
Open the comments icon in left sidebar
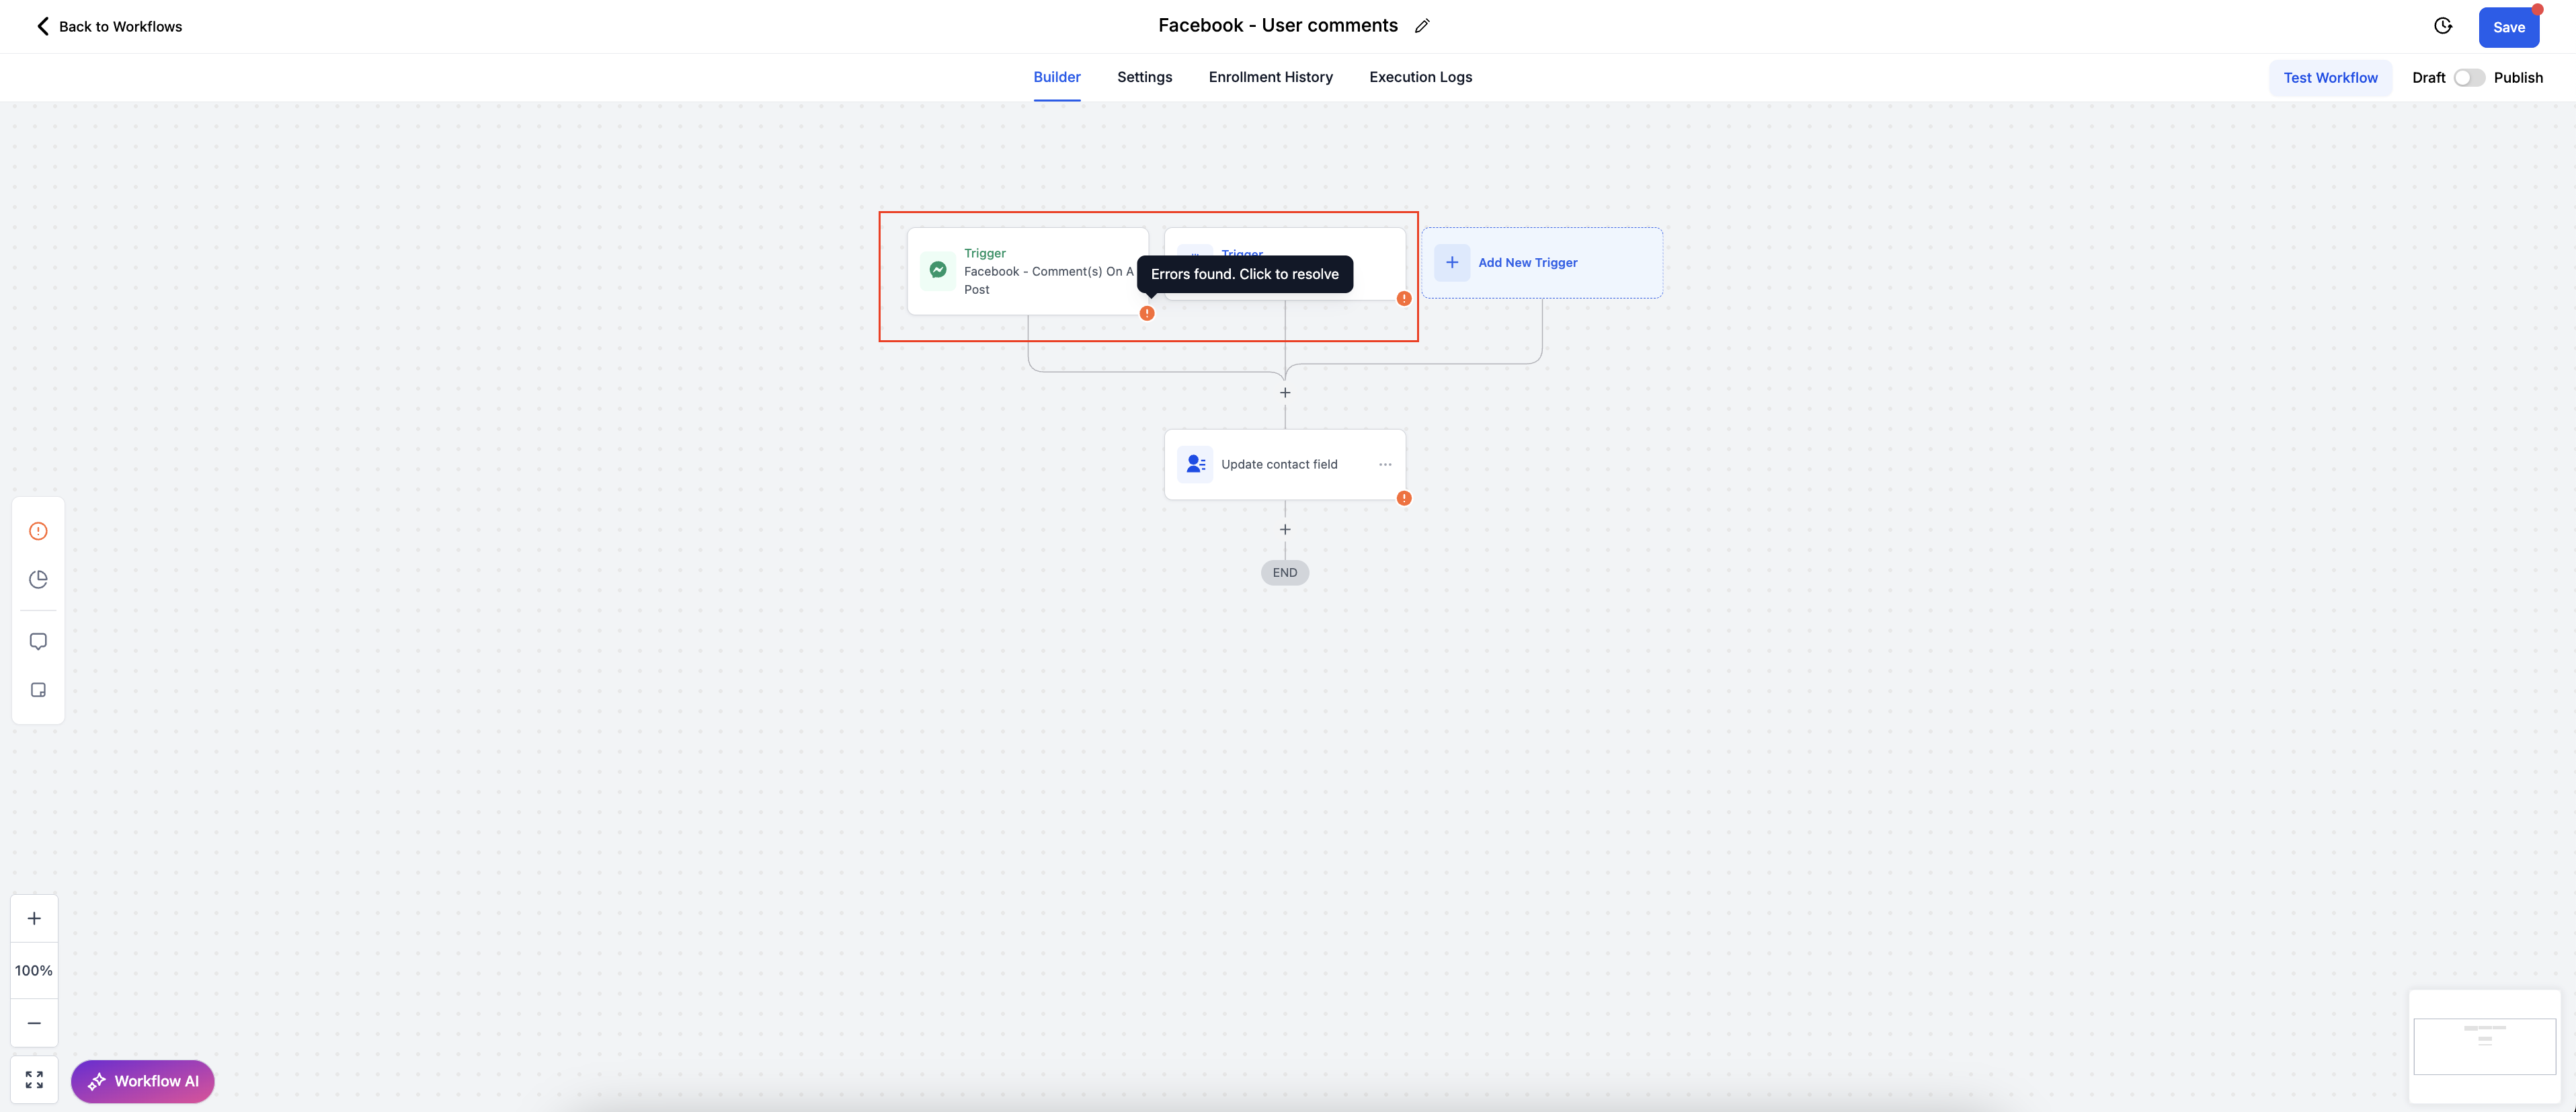pos(38,641)
